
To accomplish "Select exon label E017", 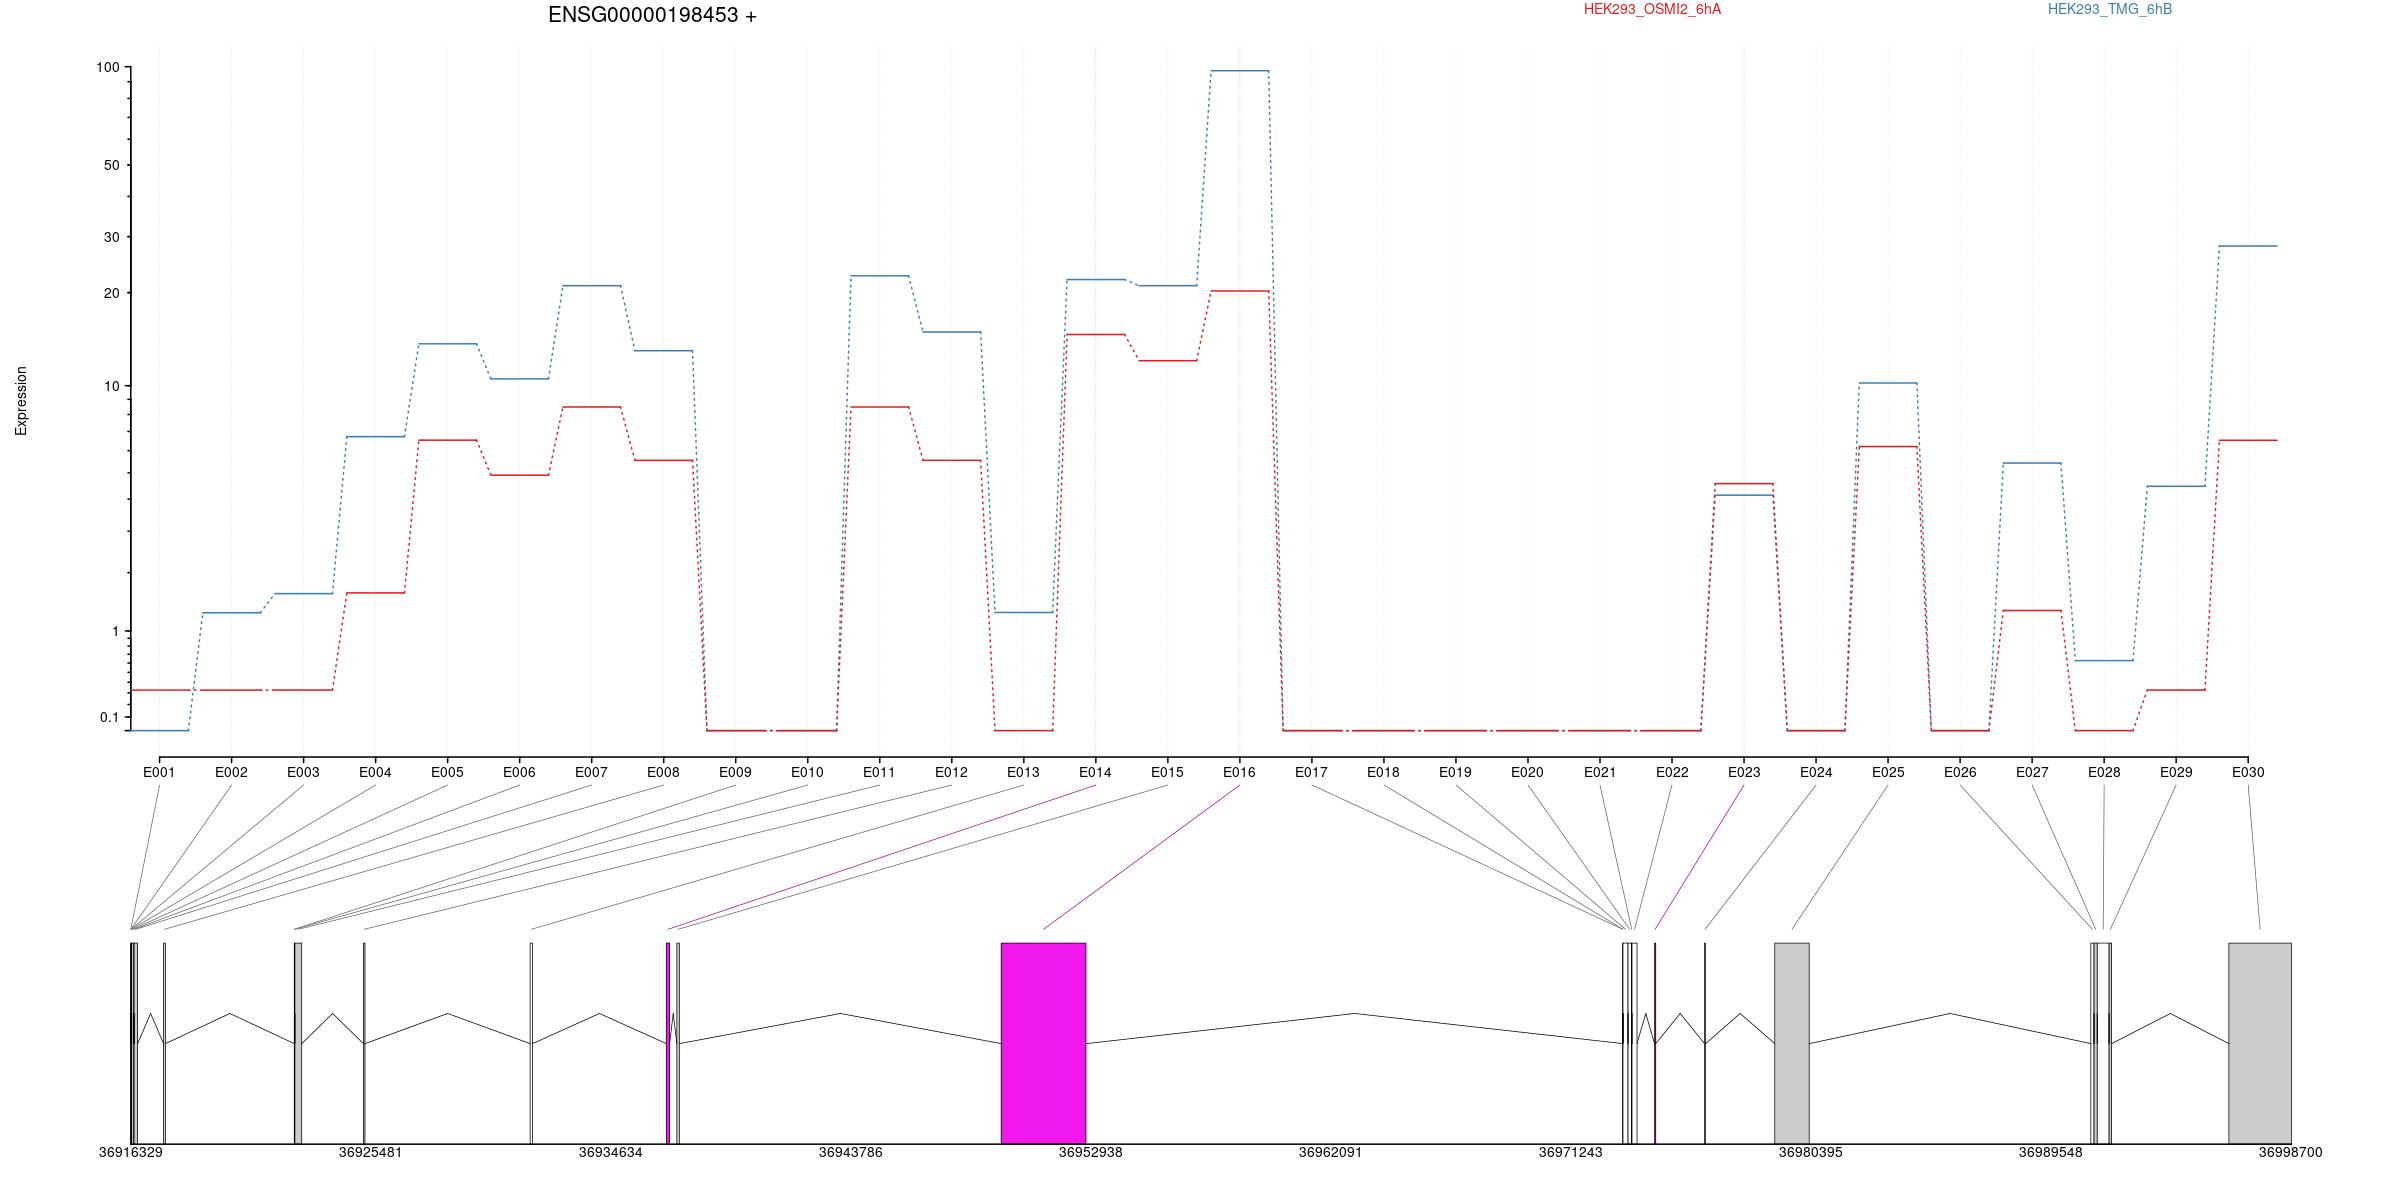I will point(1311,772).
